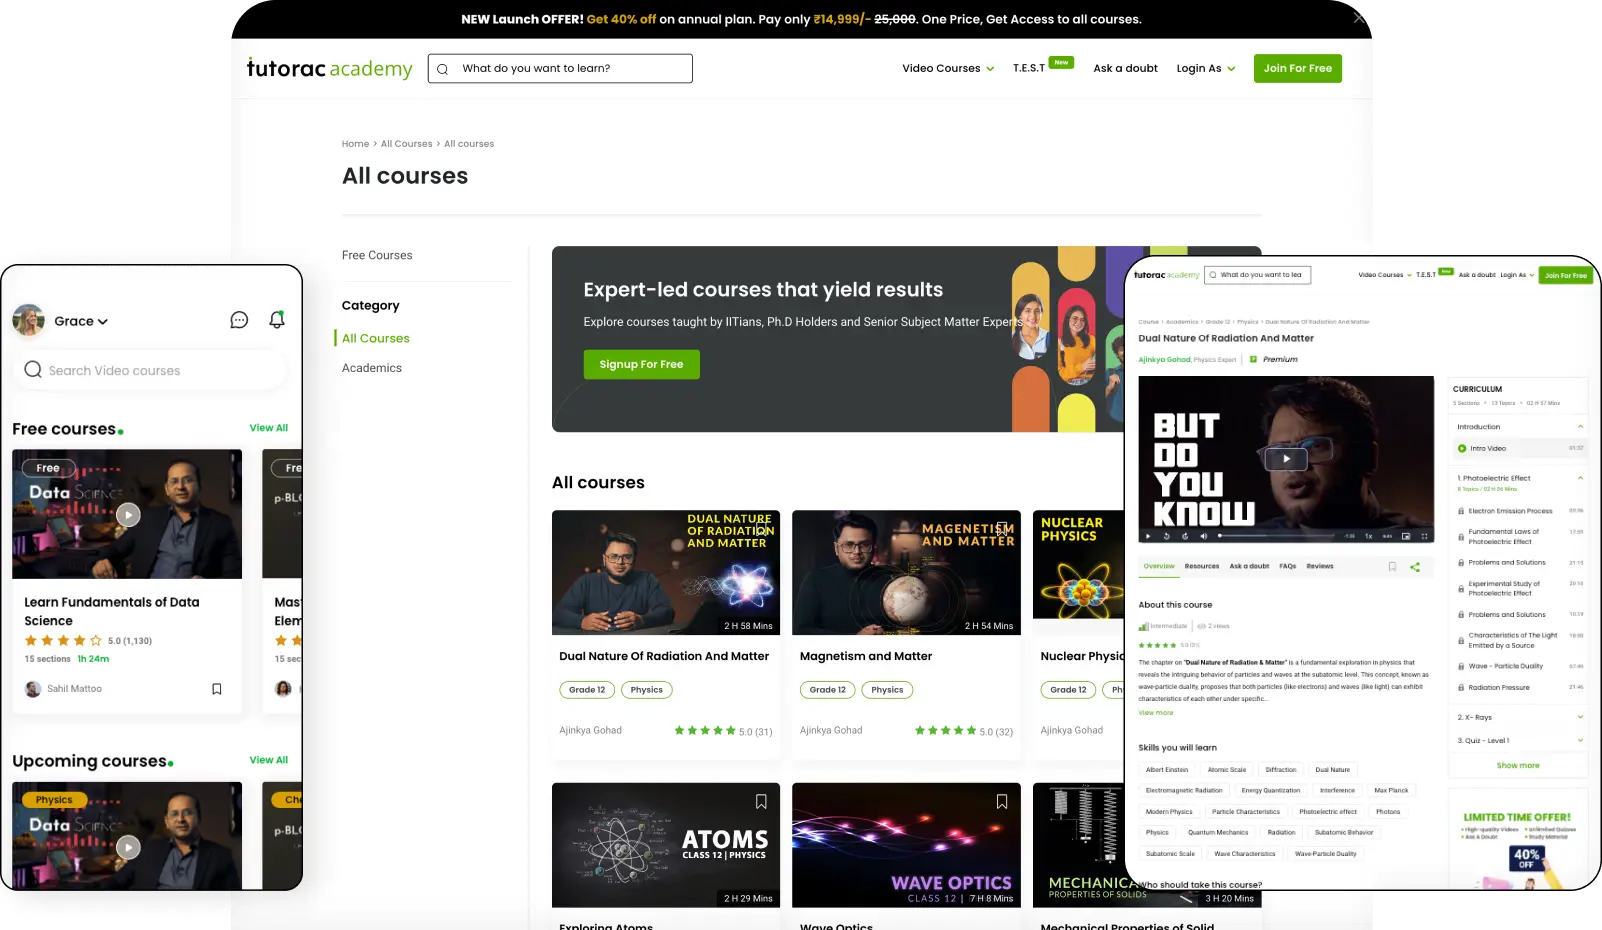Bookmark the Learn Fundamentals of Data Science card
The image size is (1602, 930).
pos(216,689)
